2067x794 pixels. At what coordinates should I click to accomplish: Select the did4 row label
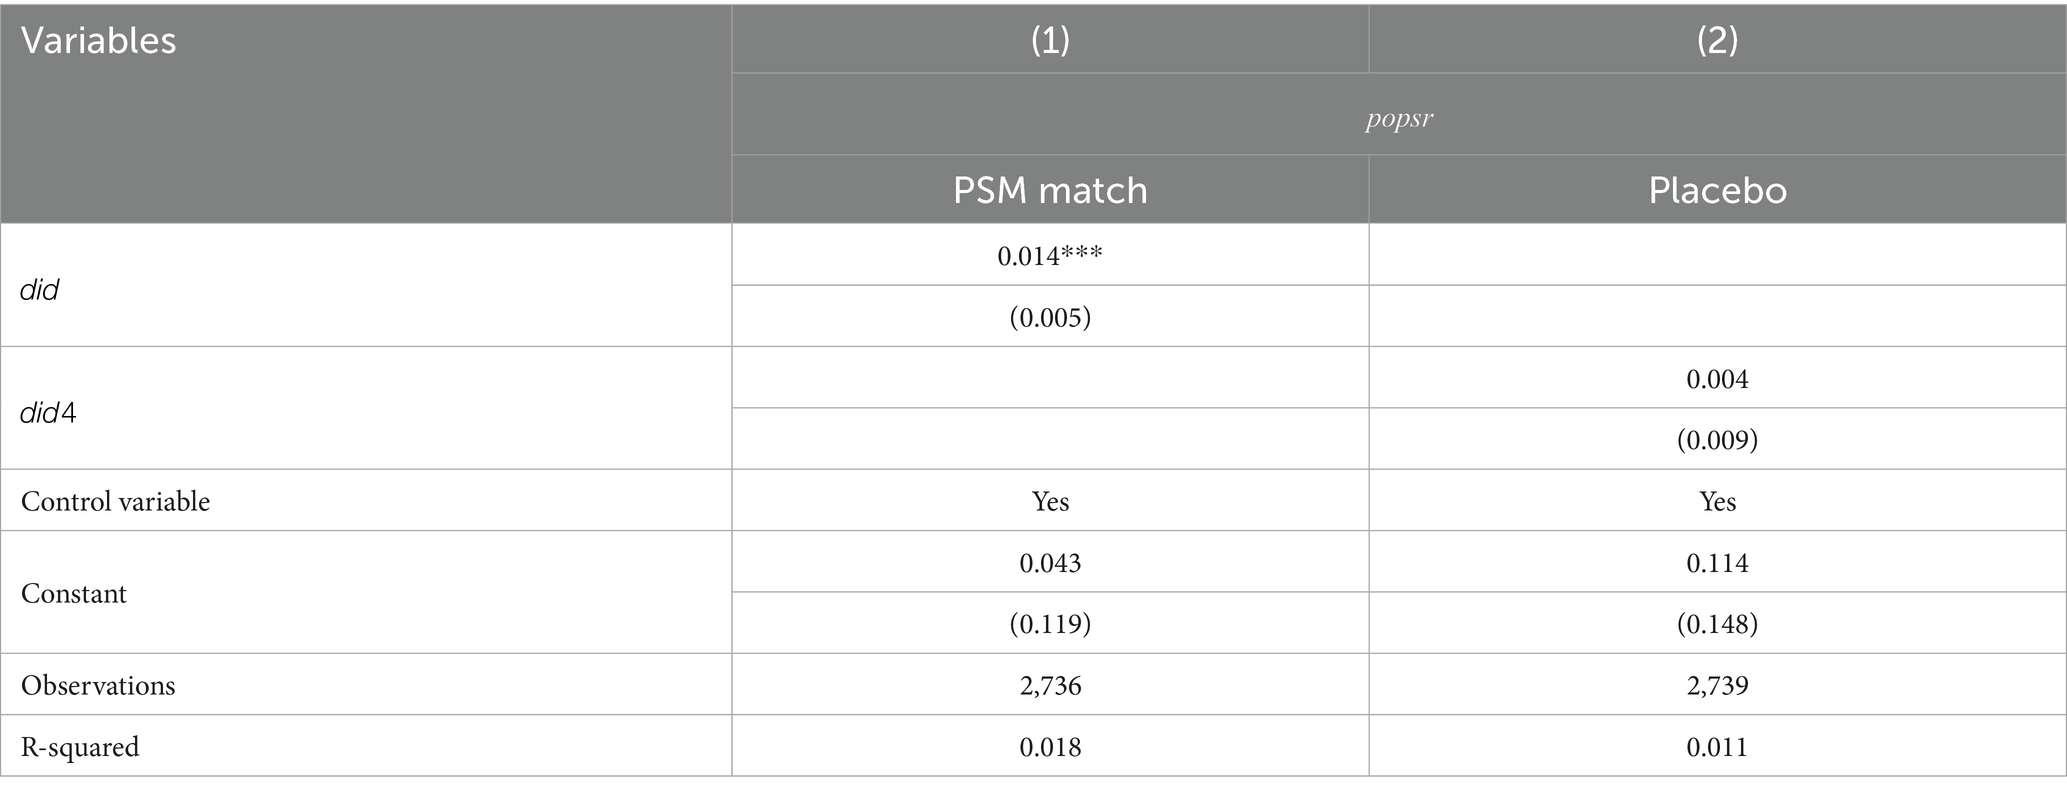point(48,412)
